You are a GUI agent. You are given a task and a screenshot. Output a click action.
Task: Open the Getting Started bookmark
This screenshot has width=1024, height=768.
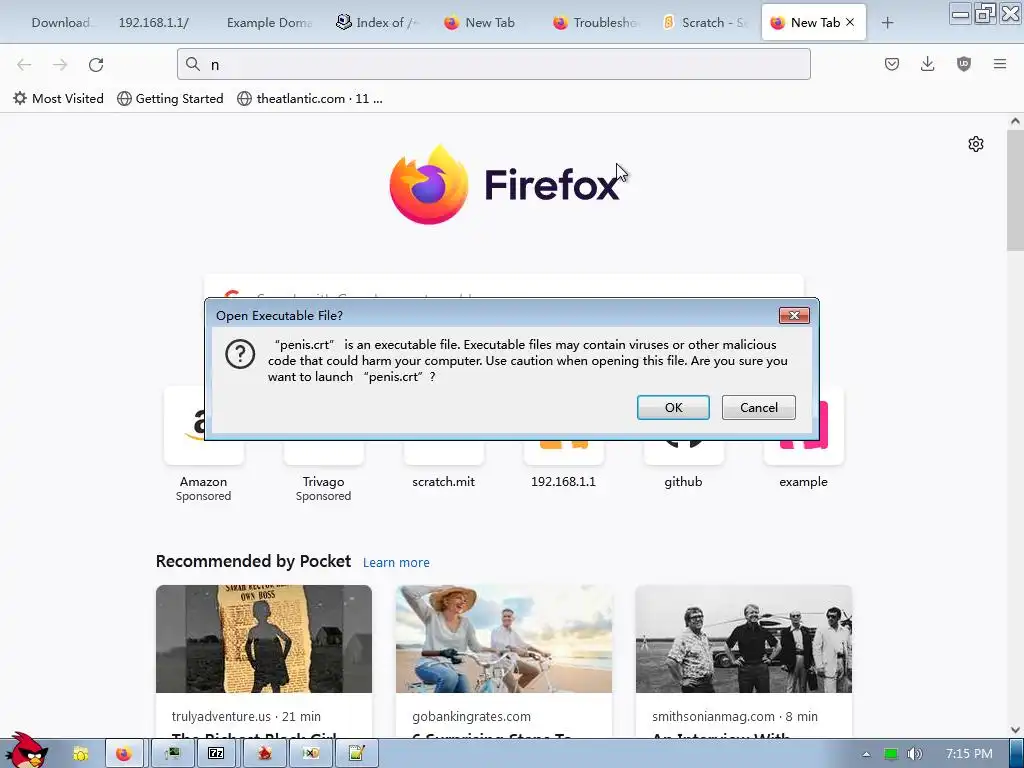coord(170,99)
